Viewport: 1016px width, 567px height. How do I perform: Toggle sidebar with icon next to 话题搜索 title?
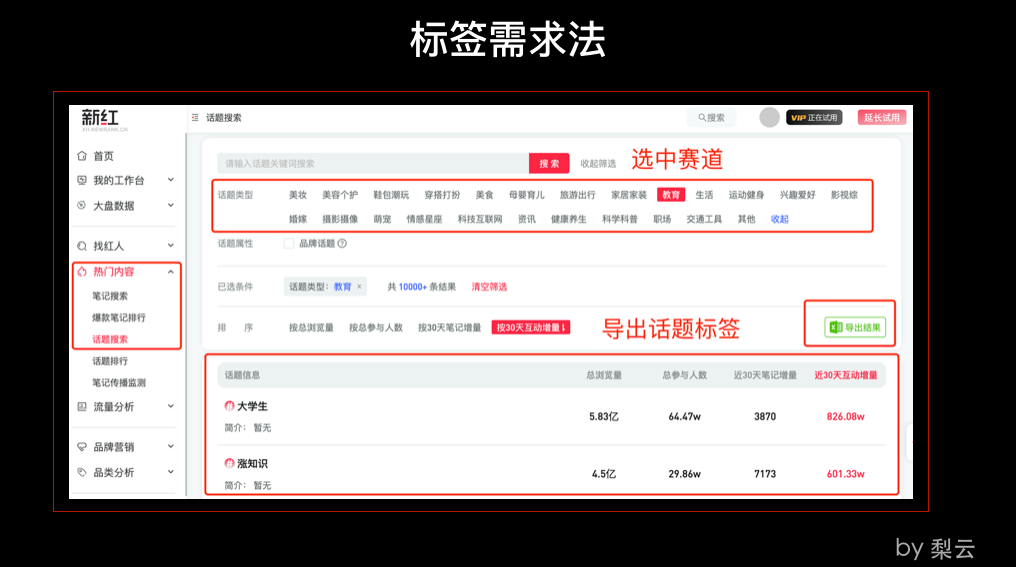tap(195, 117)
